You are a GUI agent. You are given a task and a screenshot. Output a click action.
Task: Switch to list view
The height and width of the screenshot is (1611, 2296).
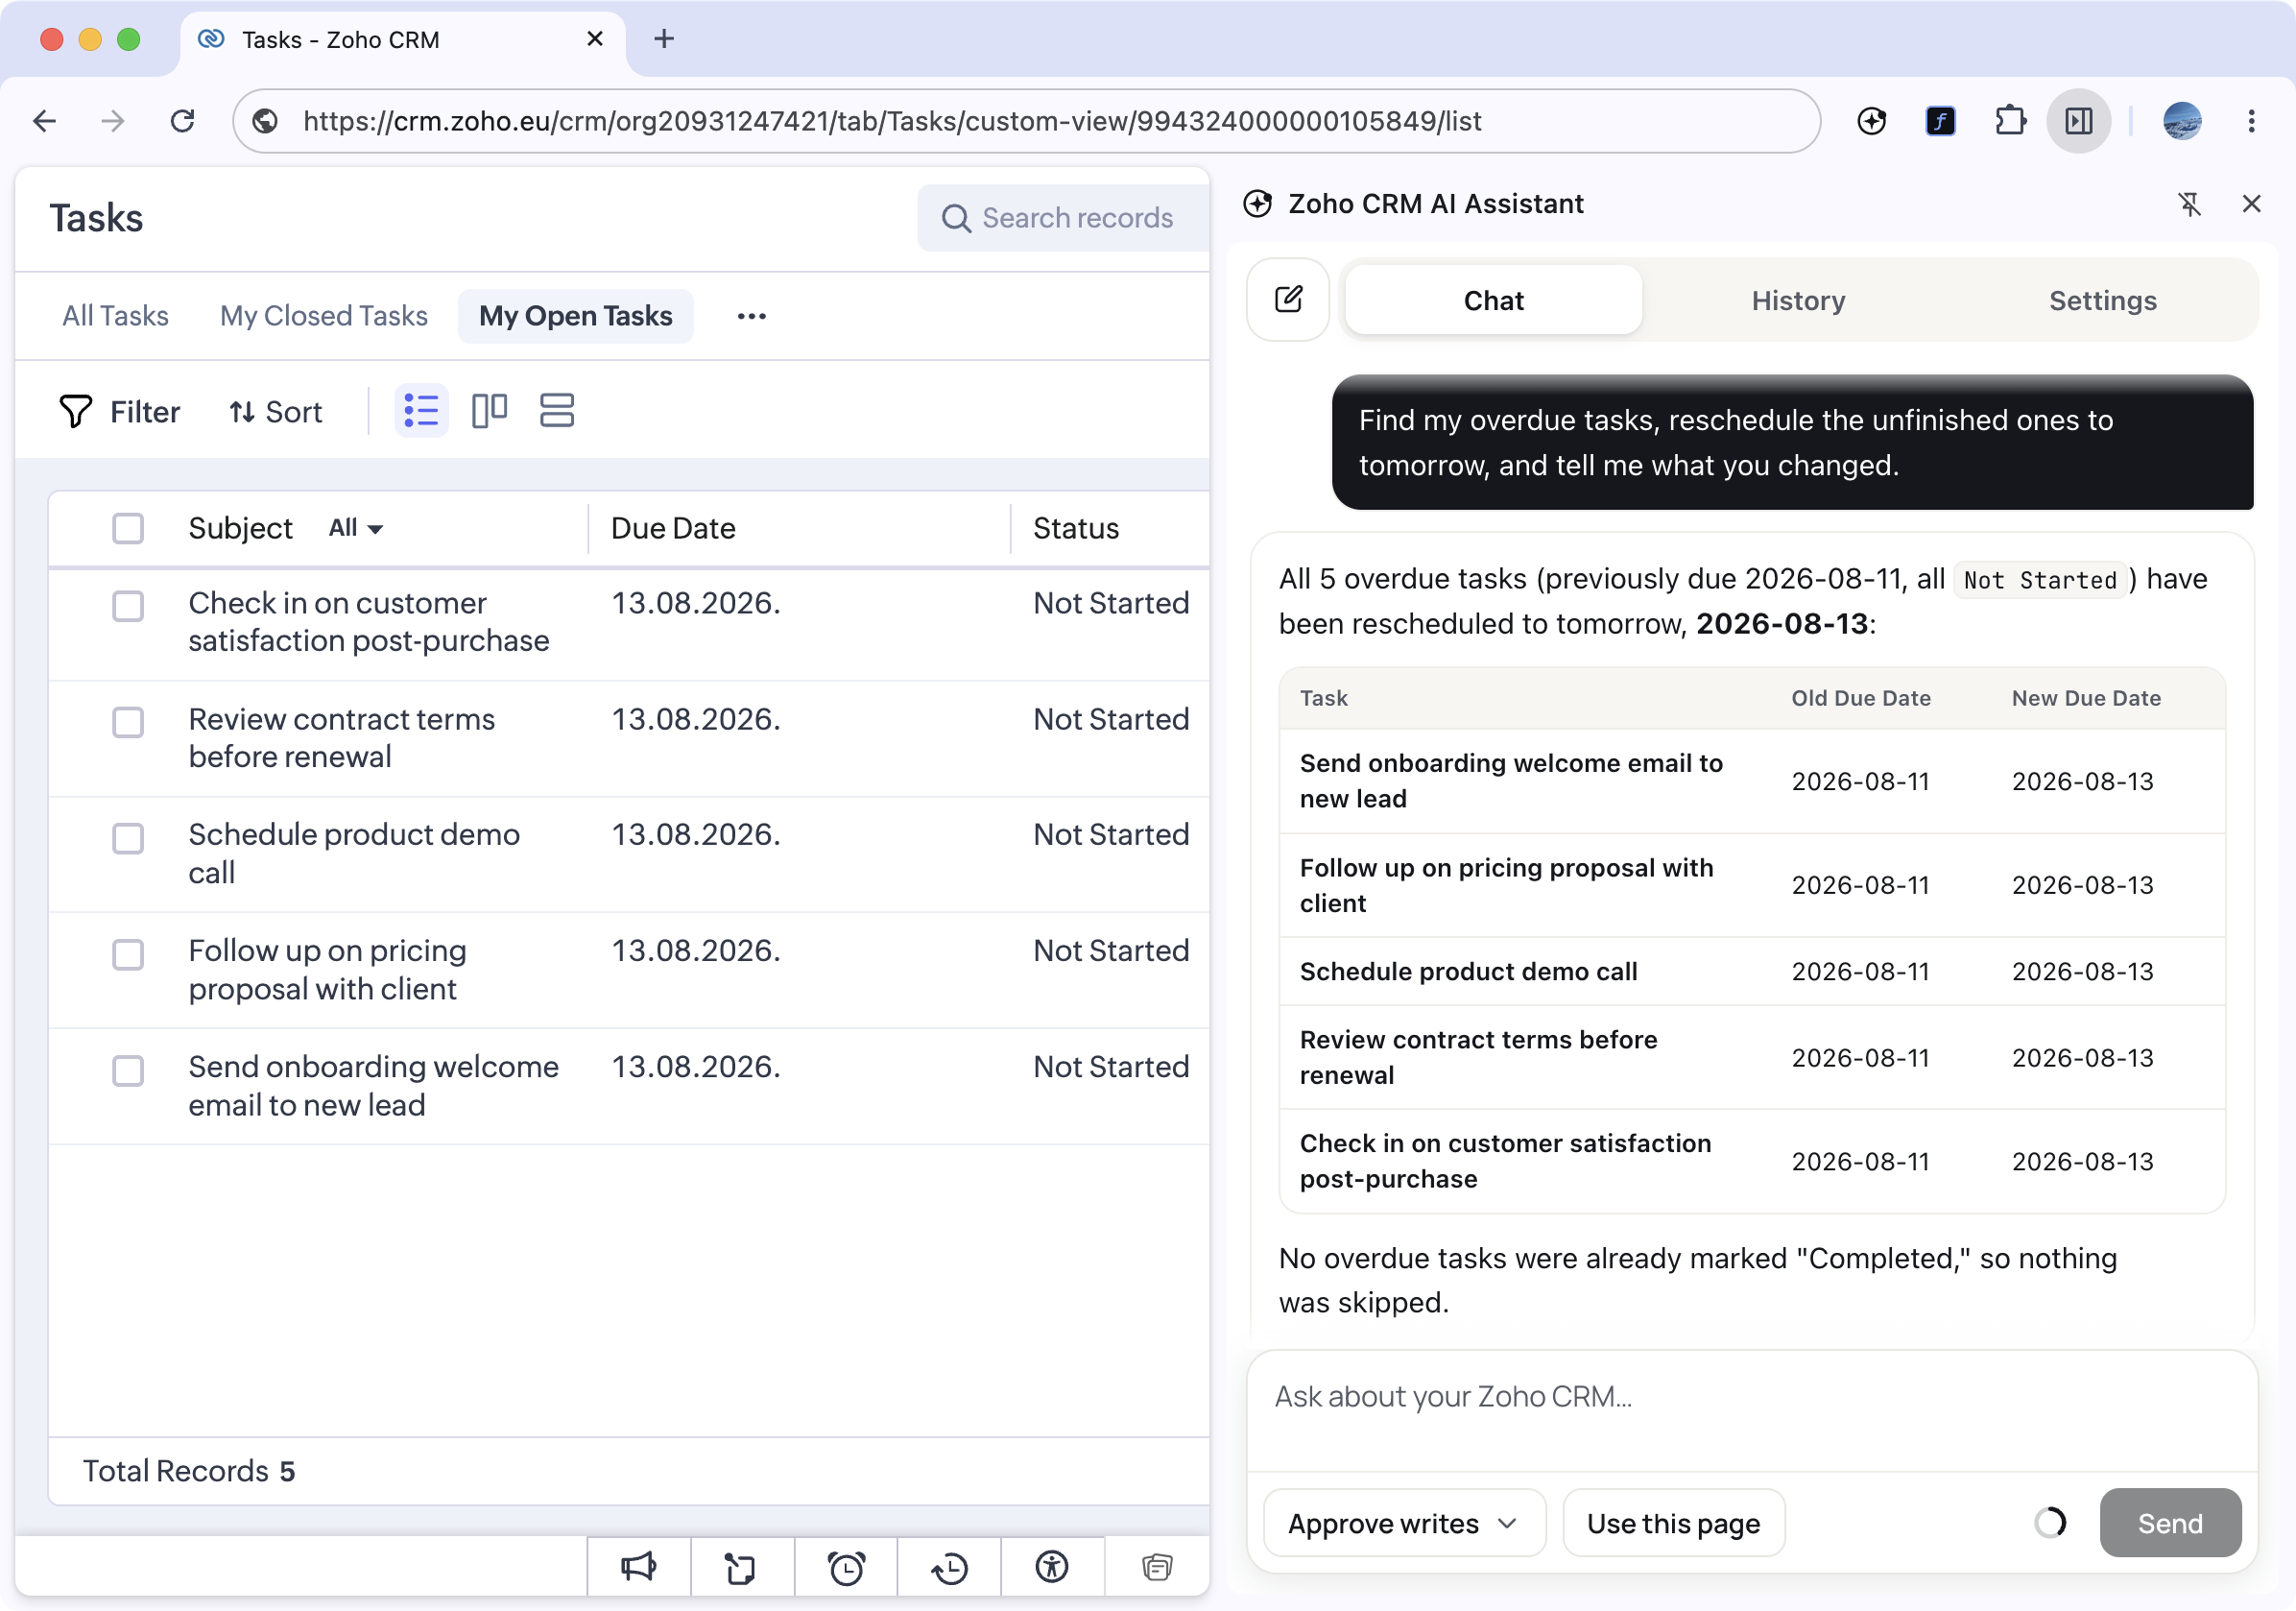click(x=421, y=410)
